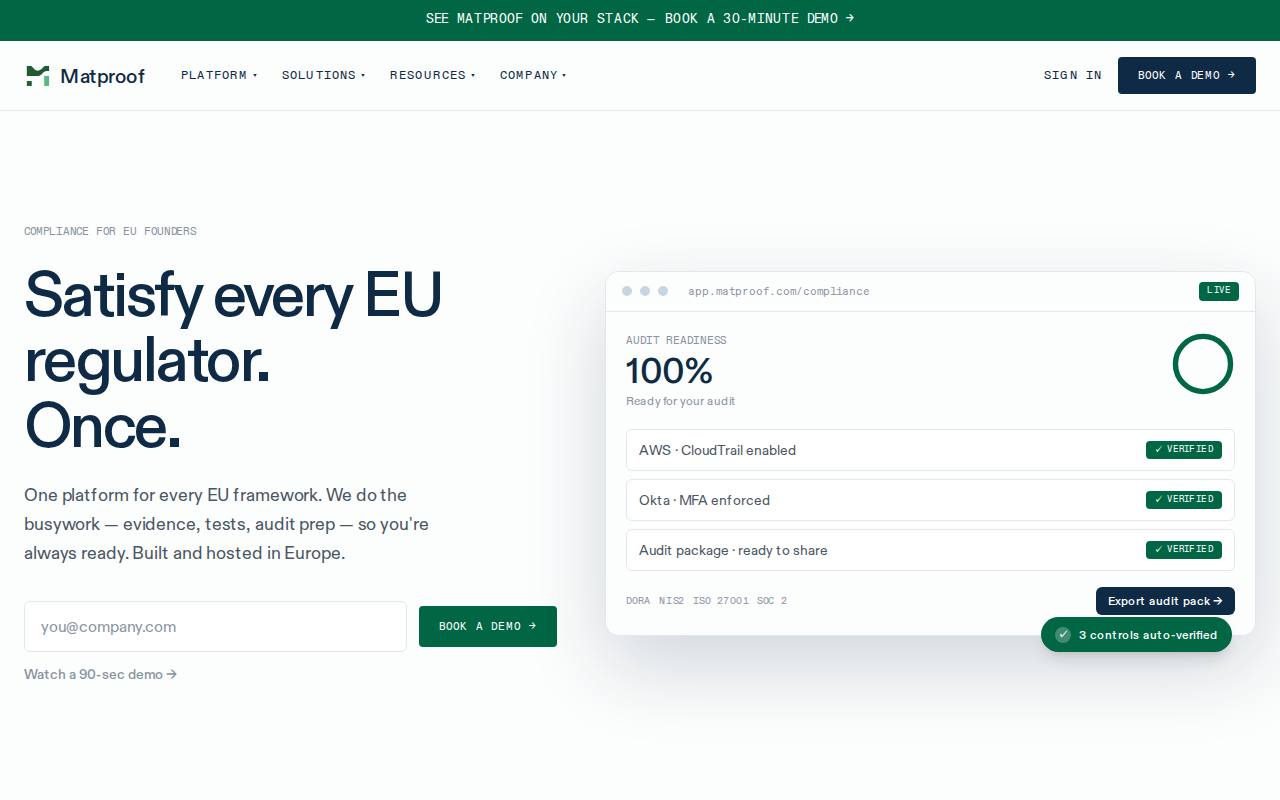Expand the Company menu
1280x800 pixels.
pos(533,75)
